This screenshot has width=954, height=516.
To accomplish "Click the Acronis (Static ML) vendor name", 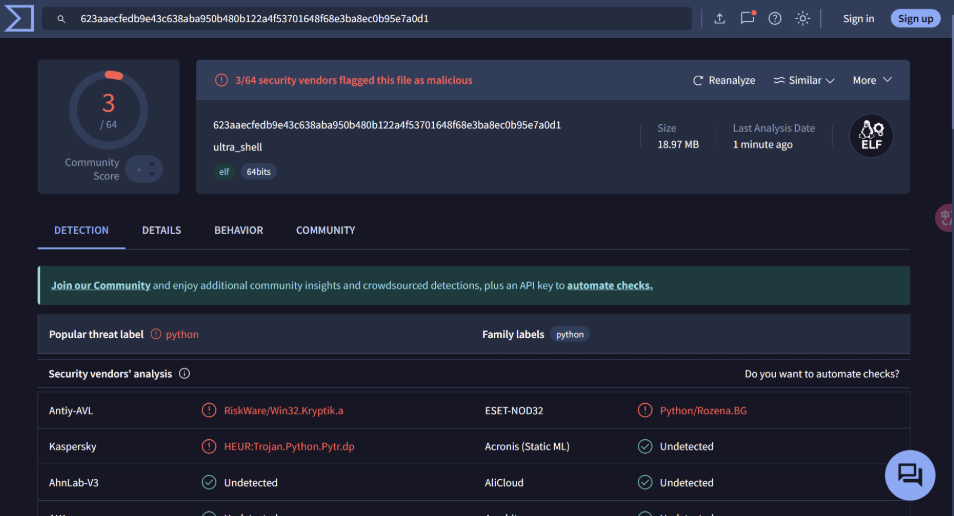I will tap(527, 447).
